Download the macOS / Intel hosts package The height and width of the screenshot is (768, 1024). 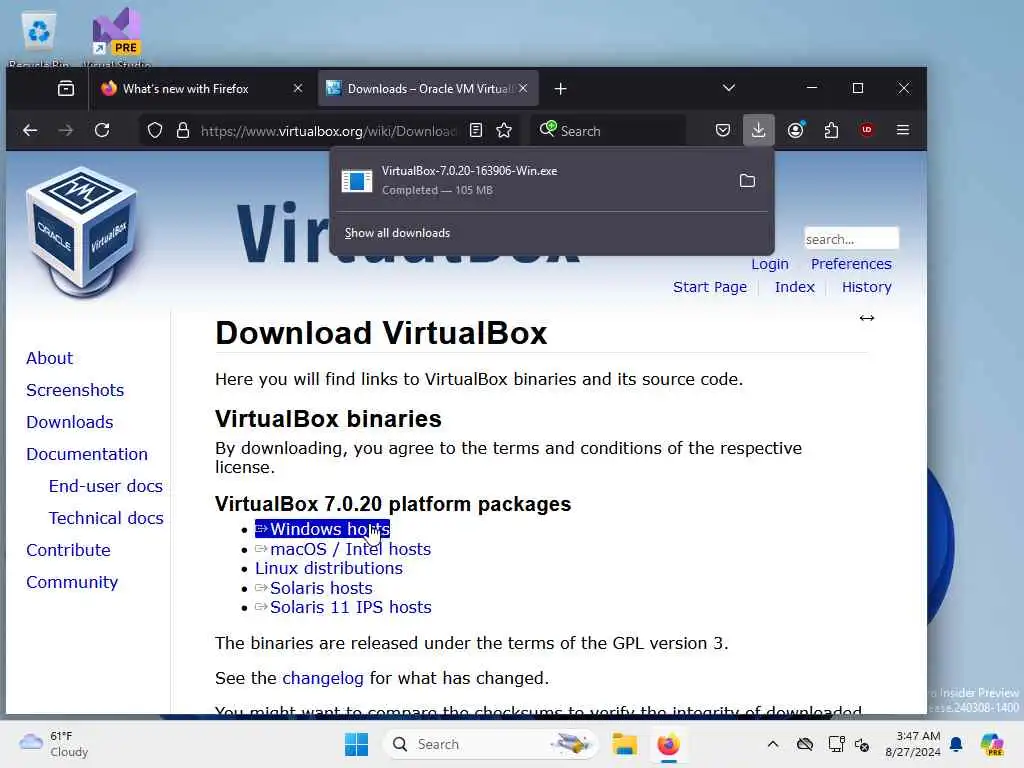pyautogui.click(x=343, y=549)
